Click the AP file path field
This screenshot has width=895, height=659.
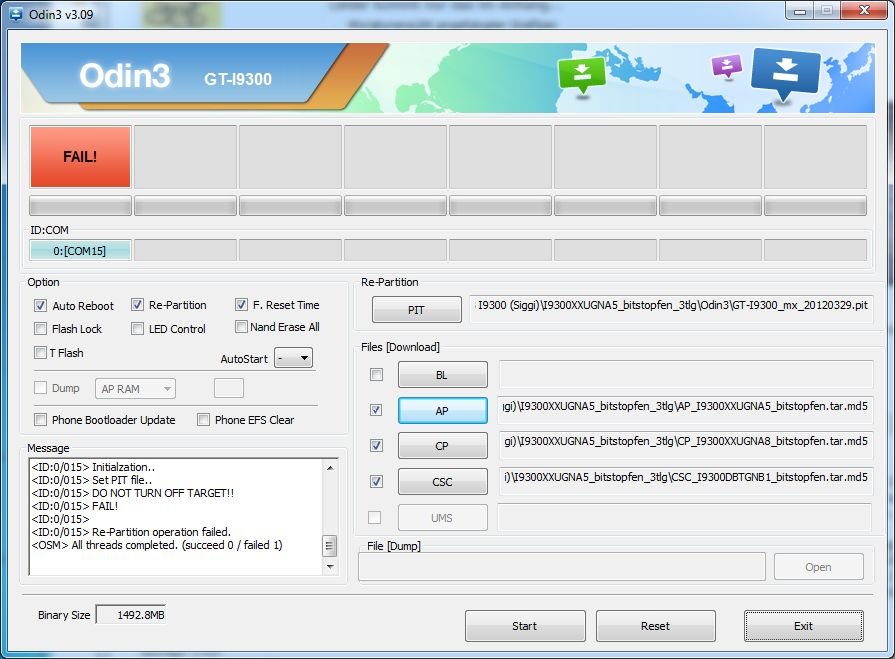click(x=686, y=410)
